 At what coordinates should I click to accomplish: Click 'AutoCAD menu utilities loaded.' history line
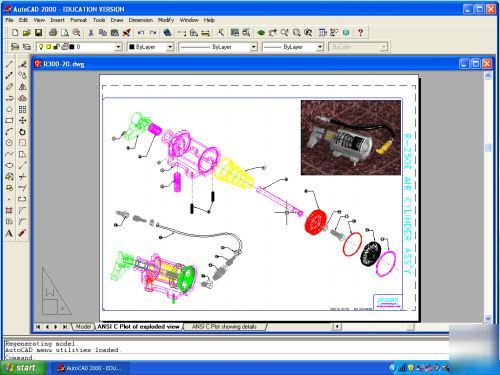coord(62,350)
